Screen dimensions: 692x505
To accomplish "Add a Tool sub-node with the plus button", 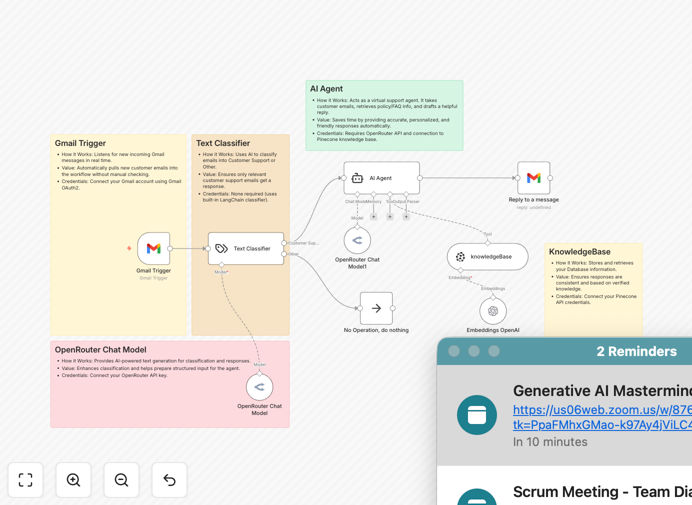I will click(x=390, y=217).
